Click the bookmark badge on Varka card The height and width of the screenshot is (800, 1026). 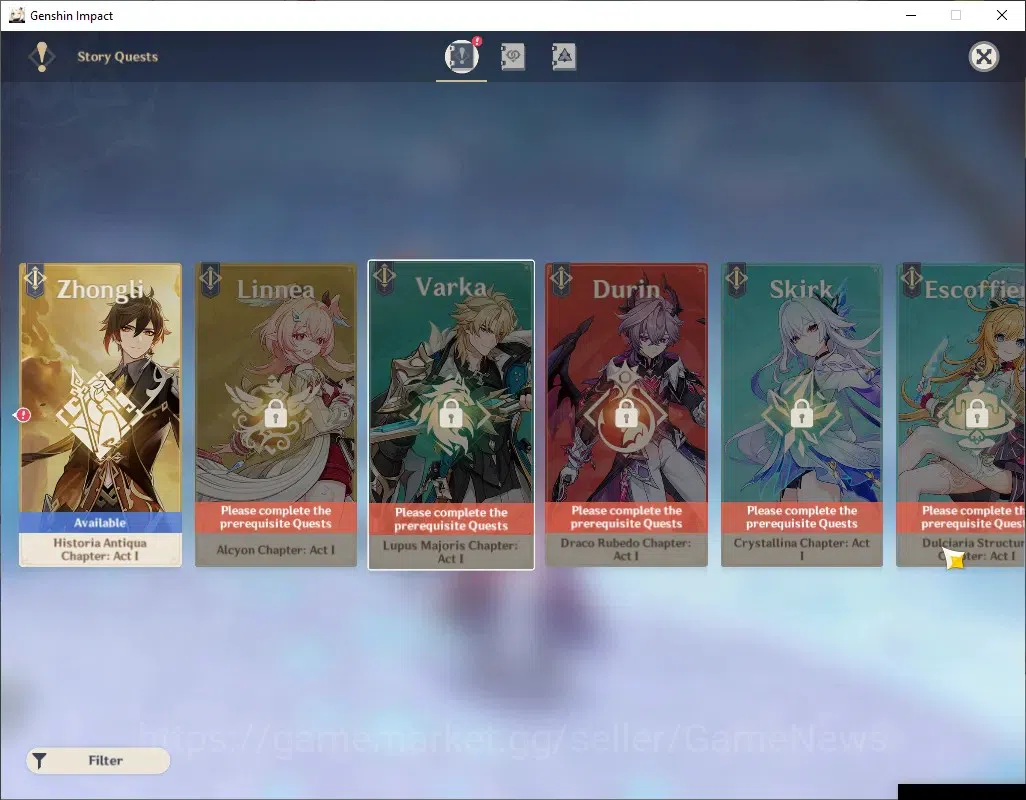pos(384,279)
